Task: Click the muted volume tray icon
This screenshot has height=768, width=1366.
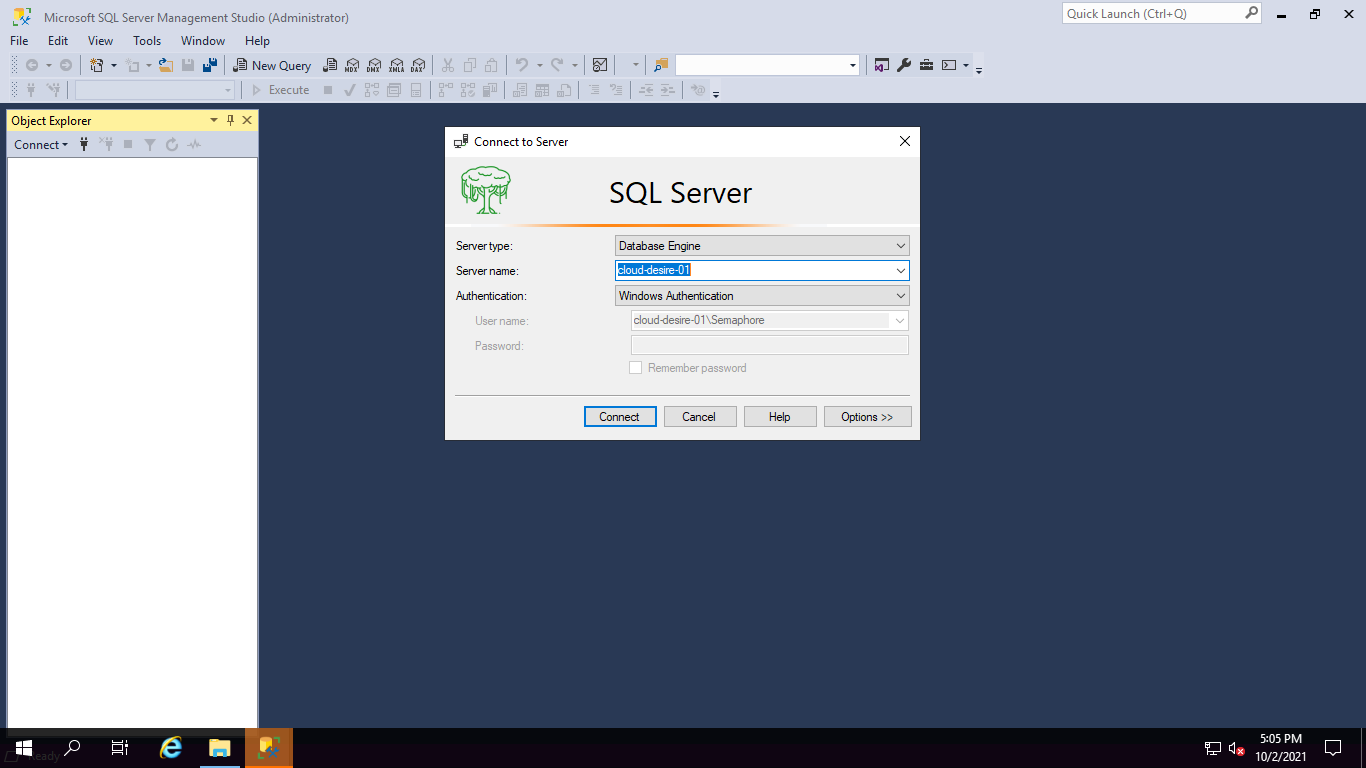Action: 1237,748
